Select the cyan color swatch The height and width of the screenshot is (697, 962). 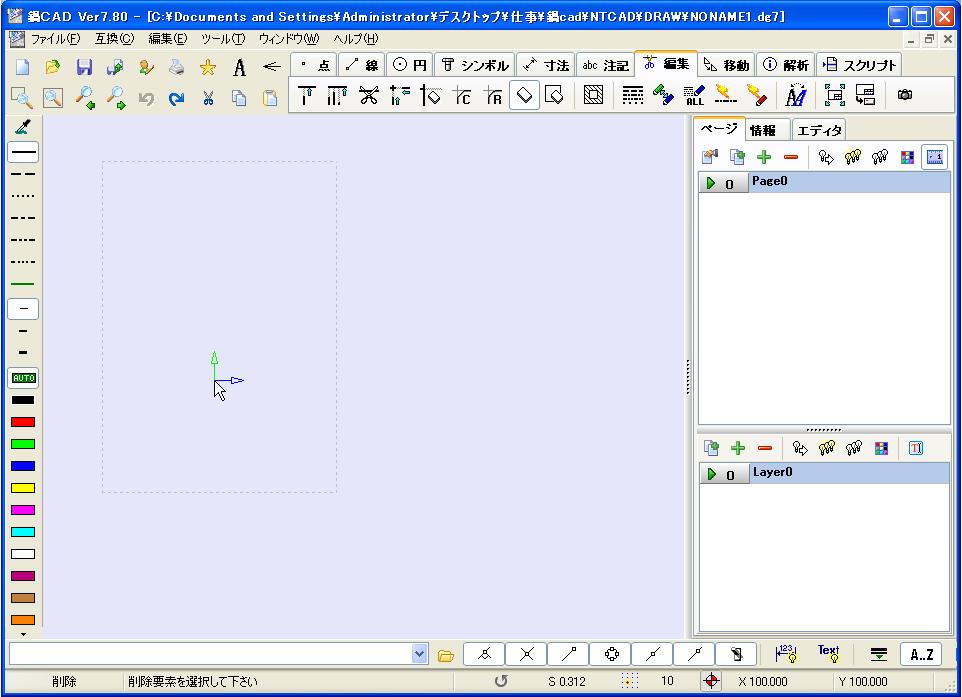[23, 532]
